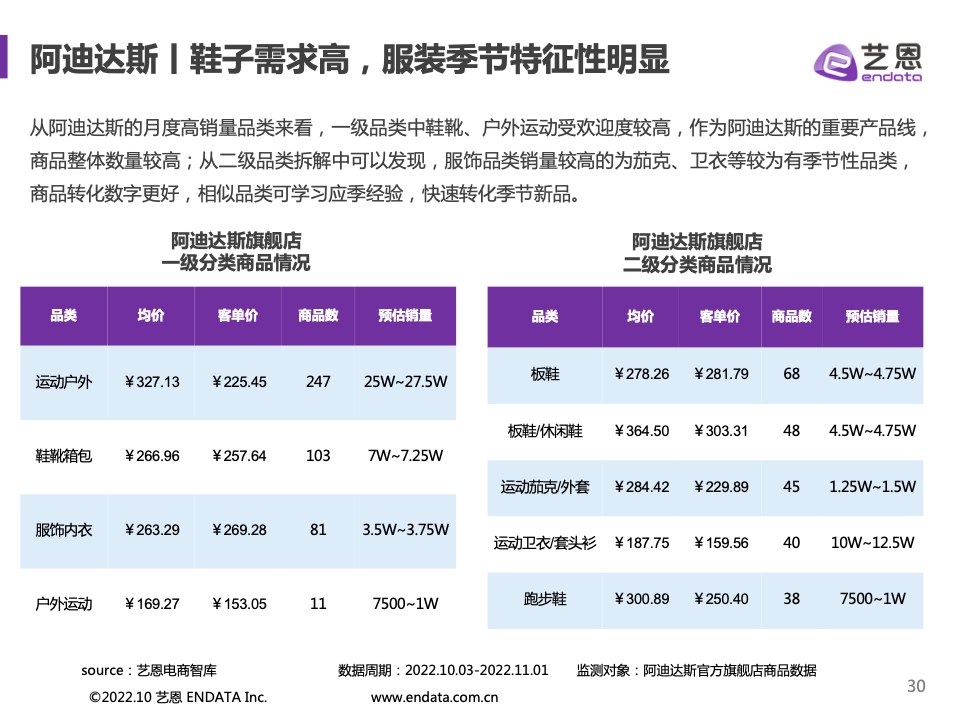
Task: Click 客单价 header in right table
Action: (x=720, y=317)
